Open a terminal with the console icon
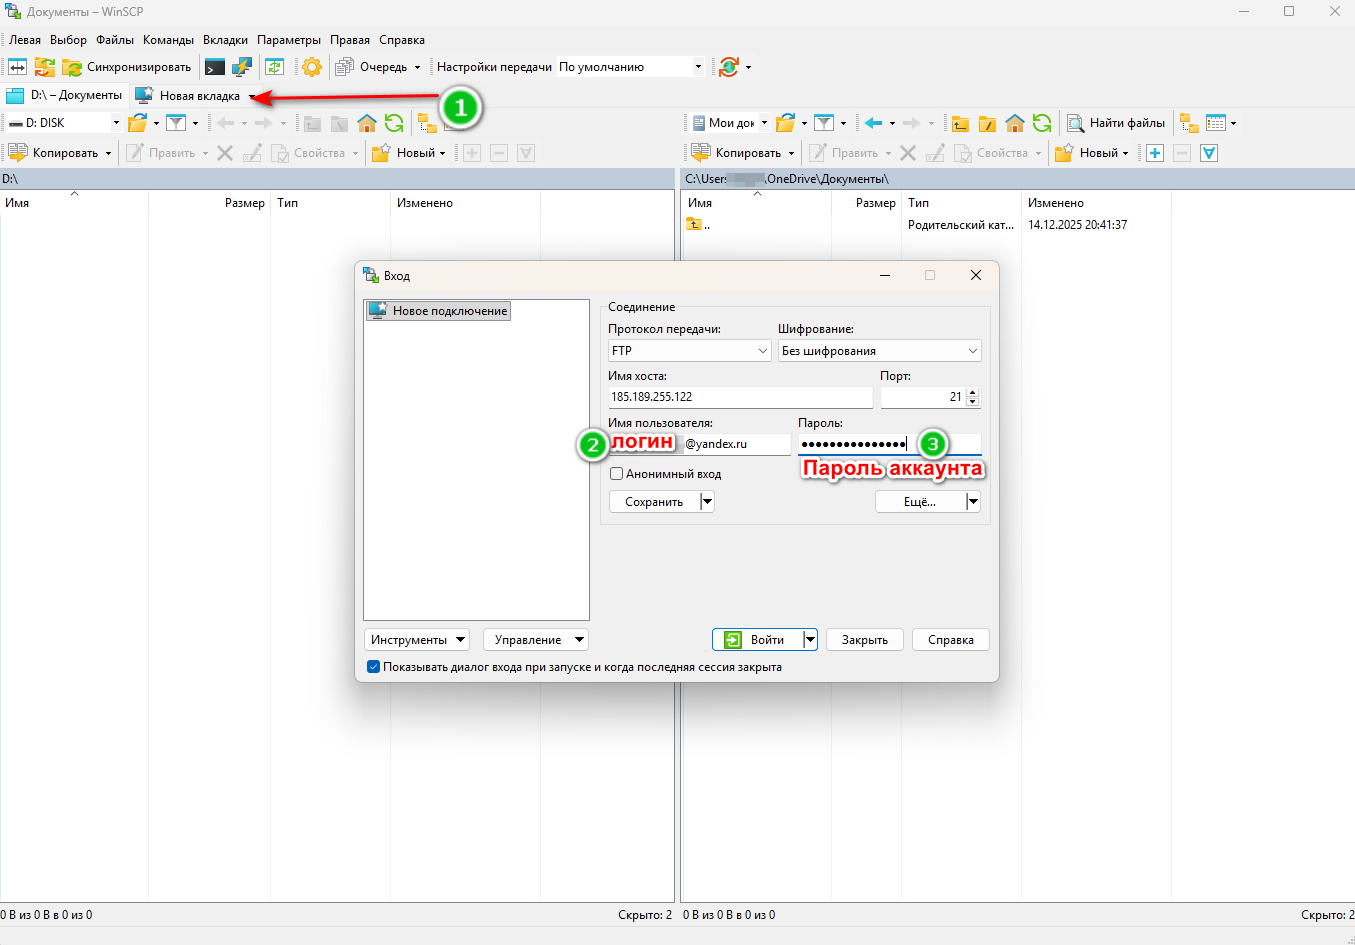This screenshot has width=1355, height=945. [x=212, y=66]
